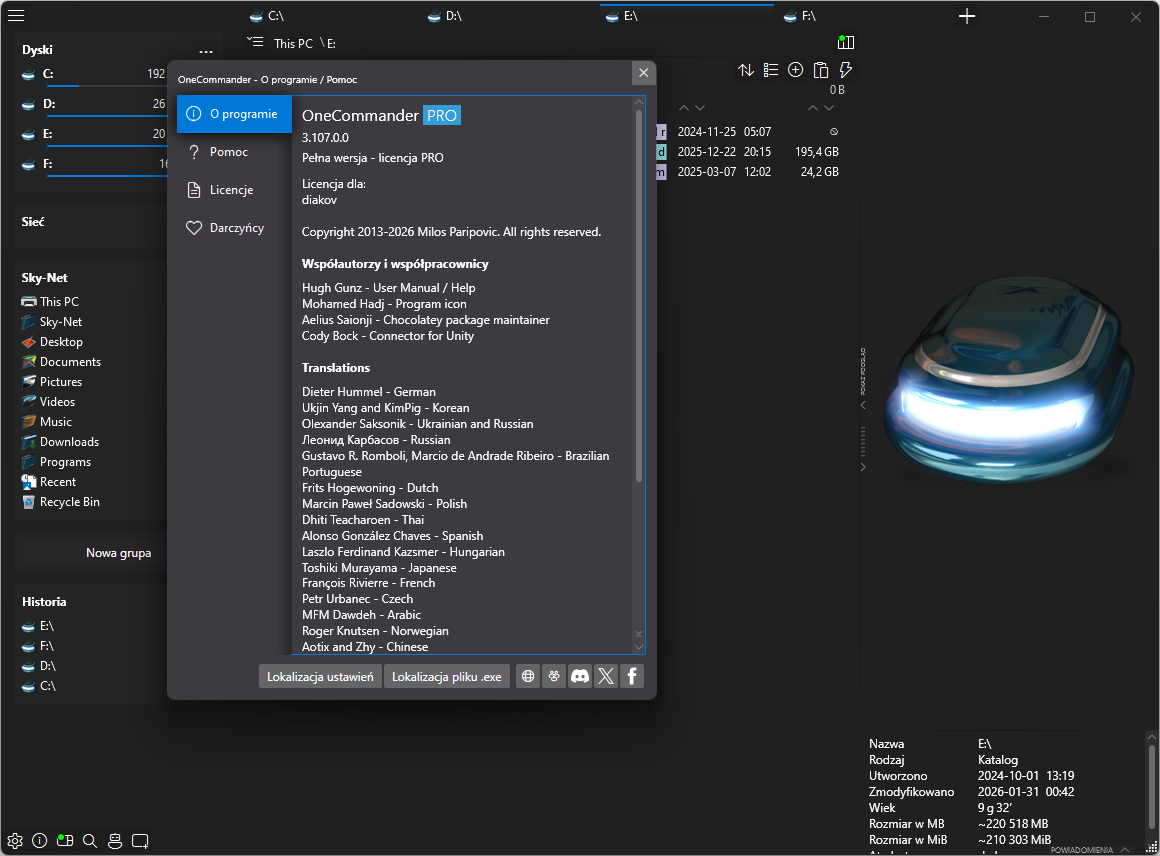1160x856 pixels.
Task: Collapse preview pane with left chevron
Action: 863,405
